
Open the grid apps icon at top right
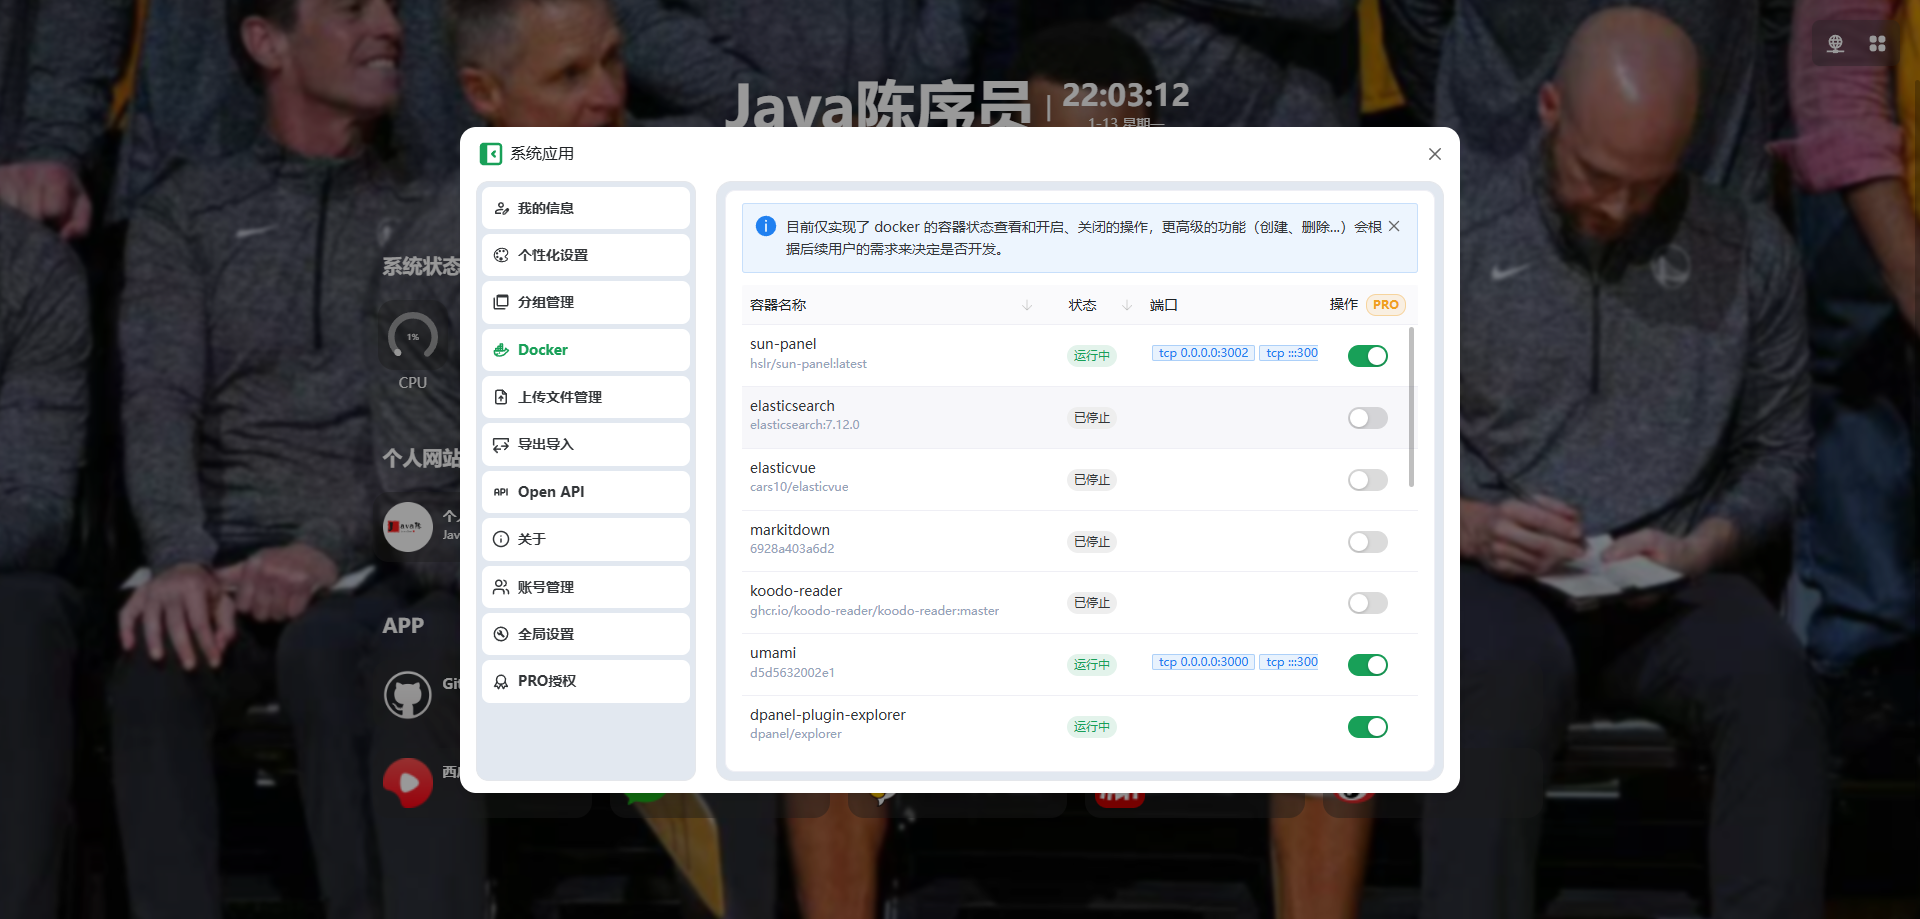pyautogui.click(x=1877, y=44)
